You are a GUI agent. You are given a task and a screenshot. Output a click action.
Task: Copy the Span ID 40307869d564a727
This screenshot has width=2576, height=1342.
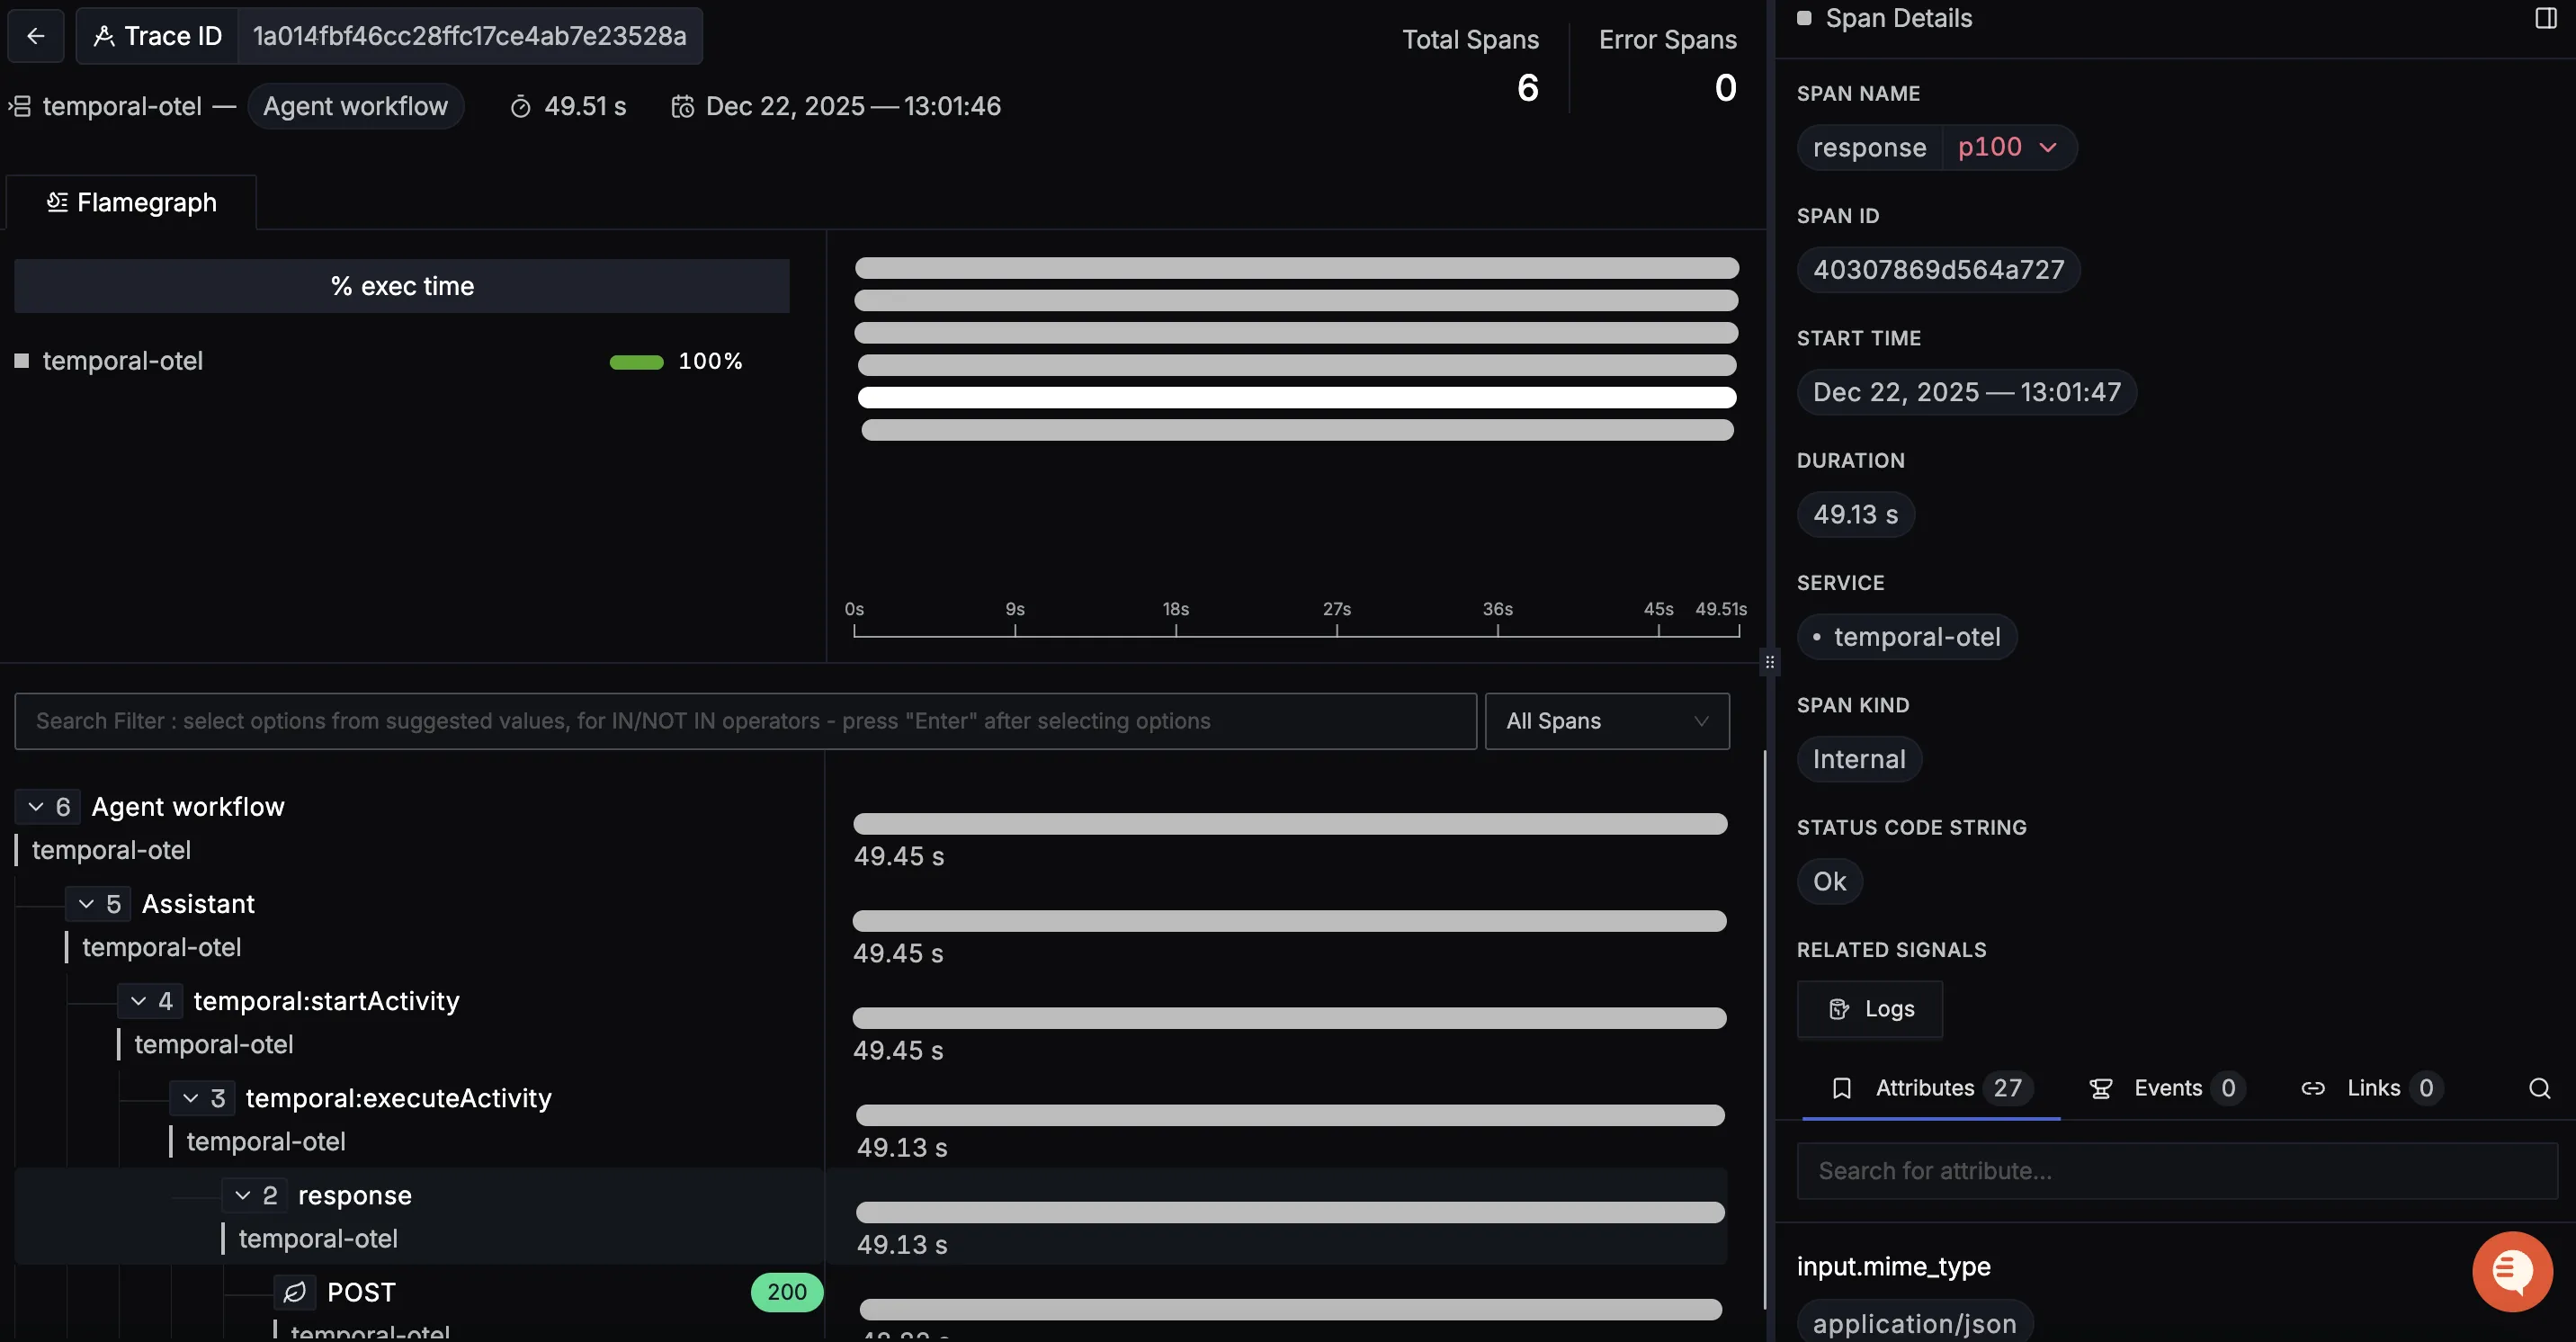tap(1938, 270)
